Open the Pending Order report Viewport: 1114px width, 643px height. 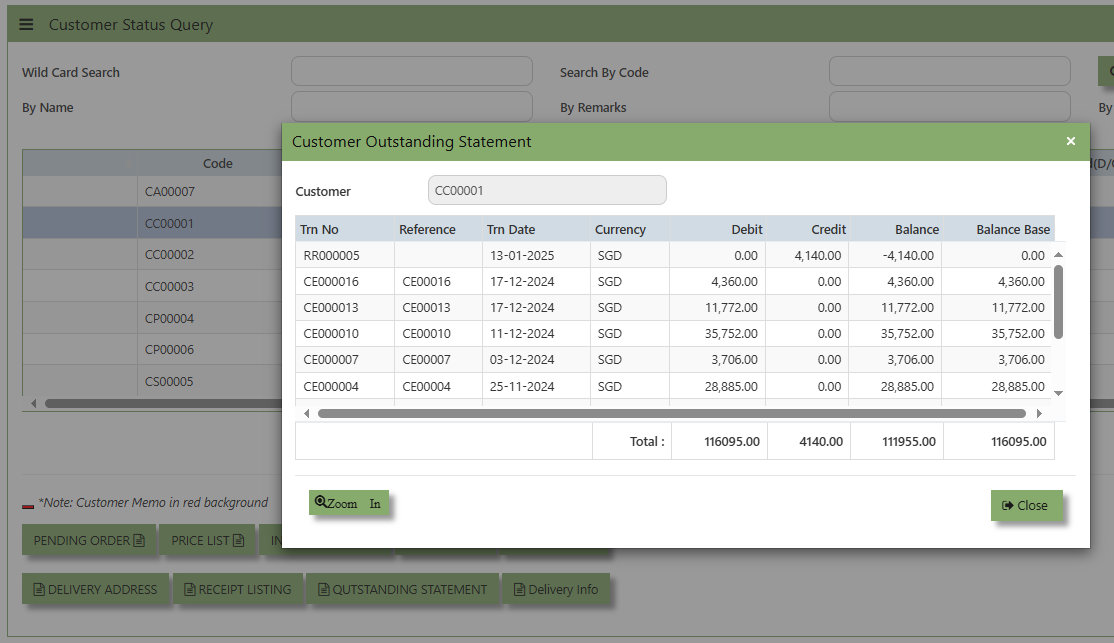[x=89, y=541]
